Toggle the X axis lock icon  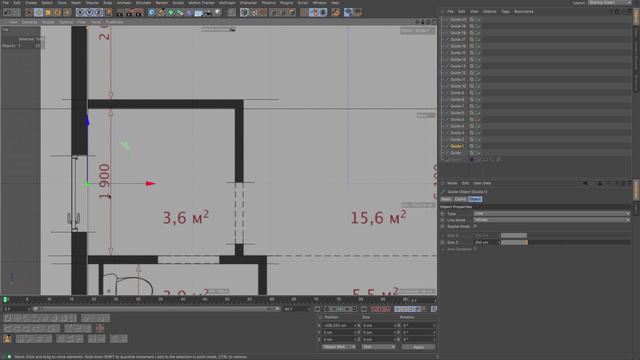point(80,13)
